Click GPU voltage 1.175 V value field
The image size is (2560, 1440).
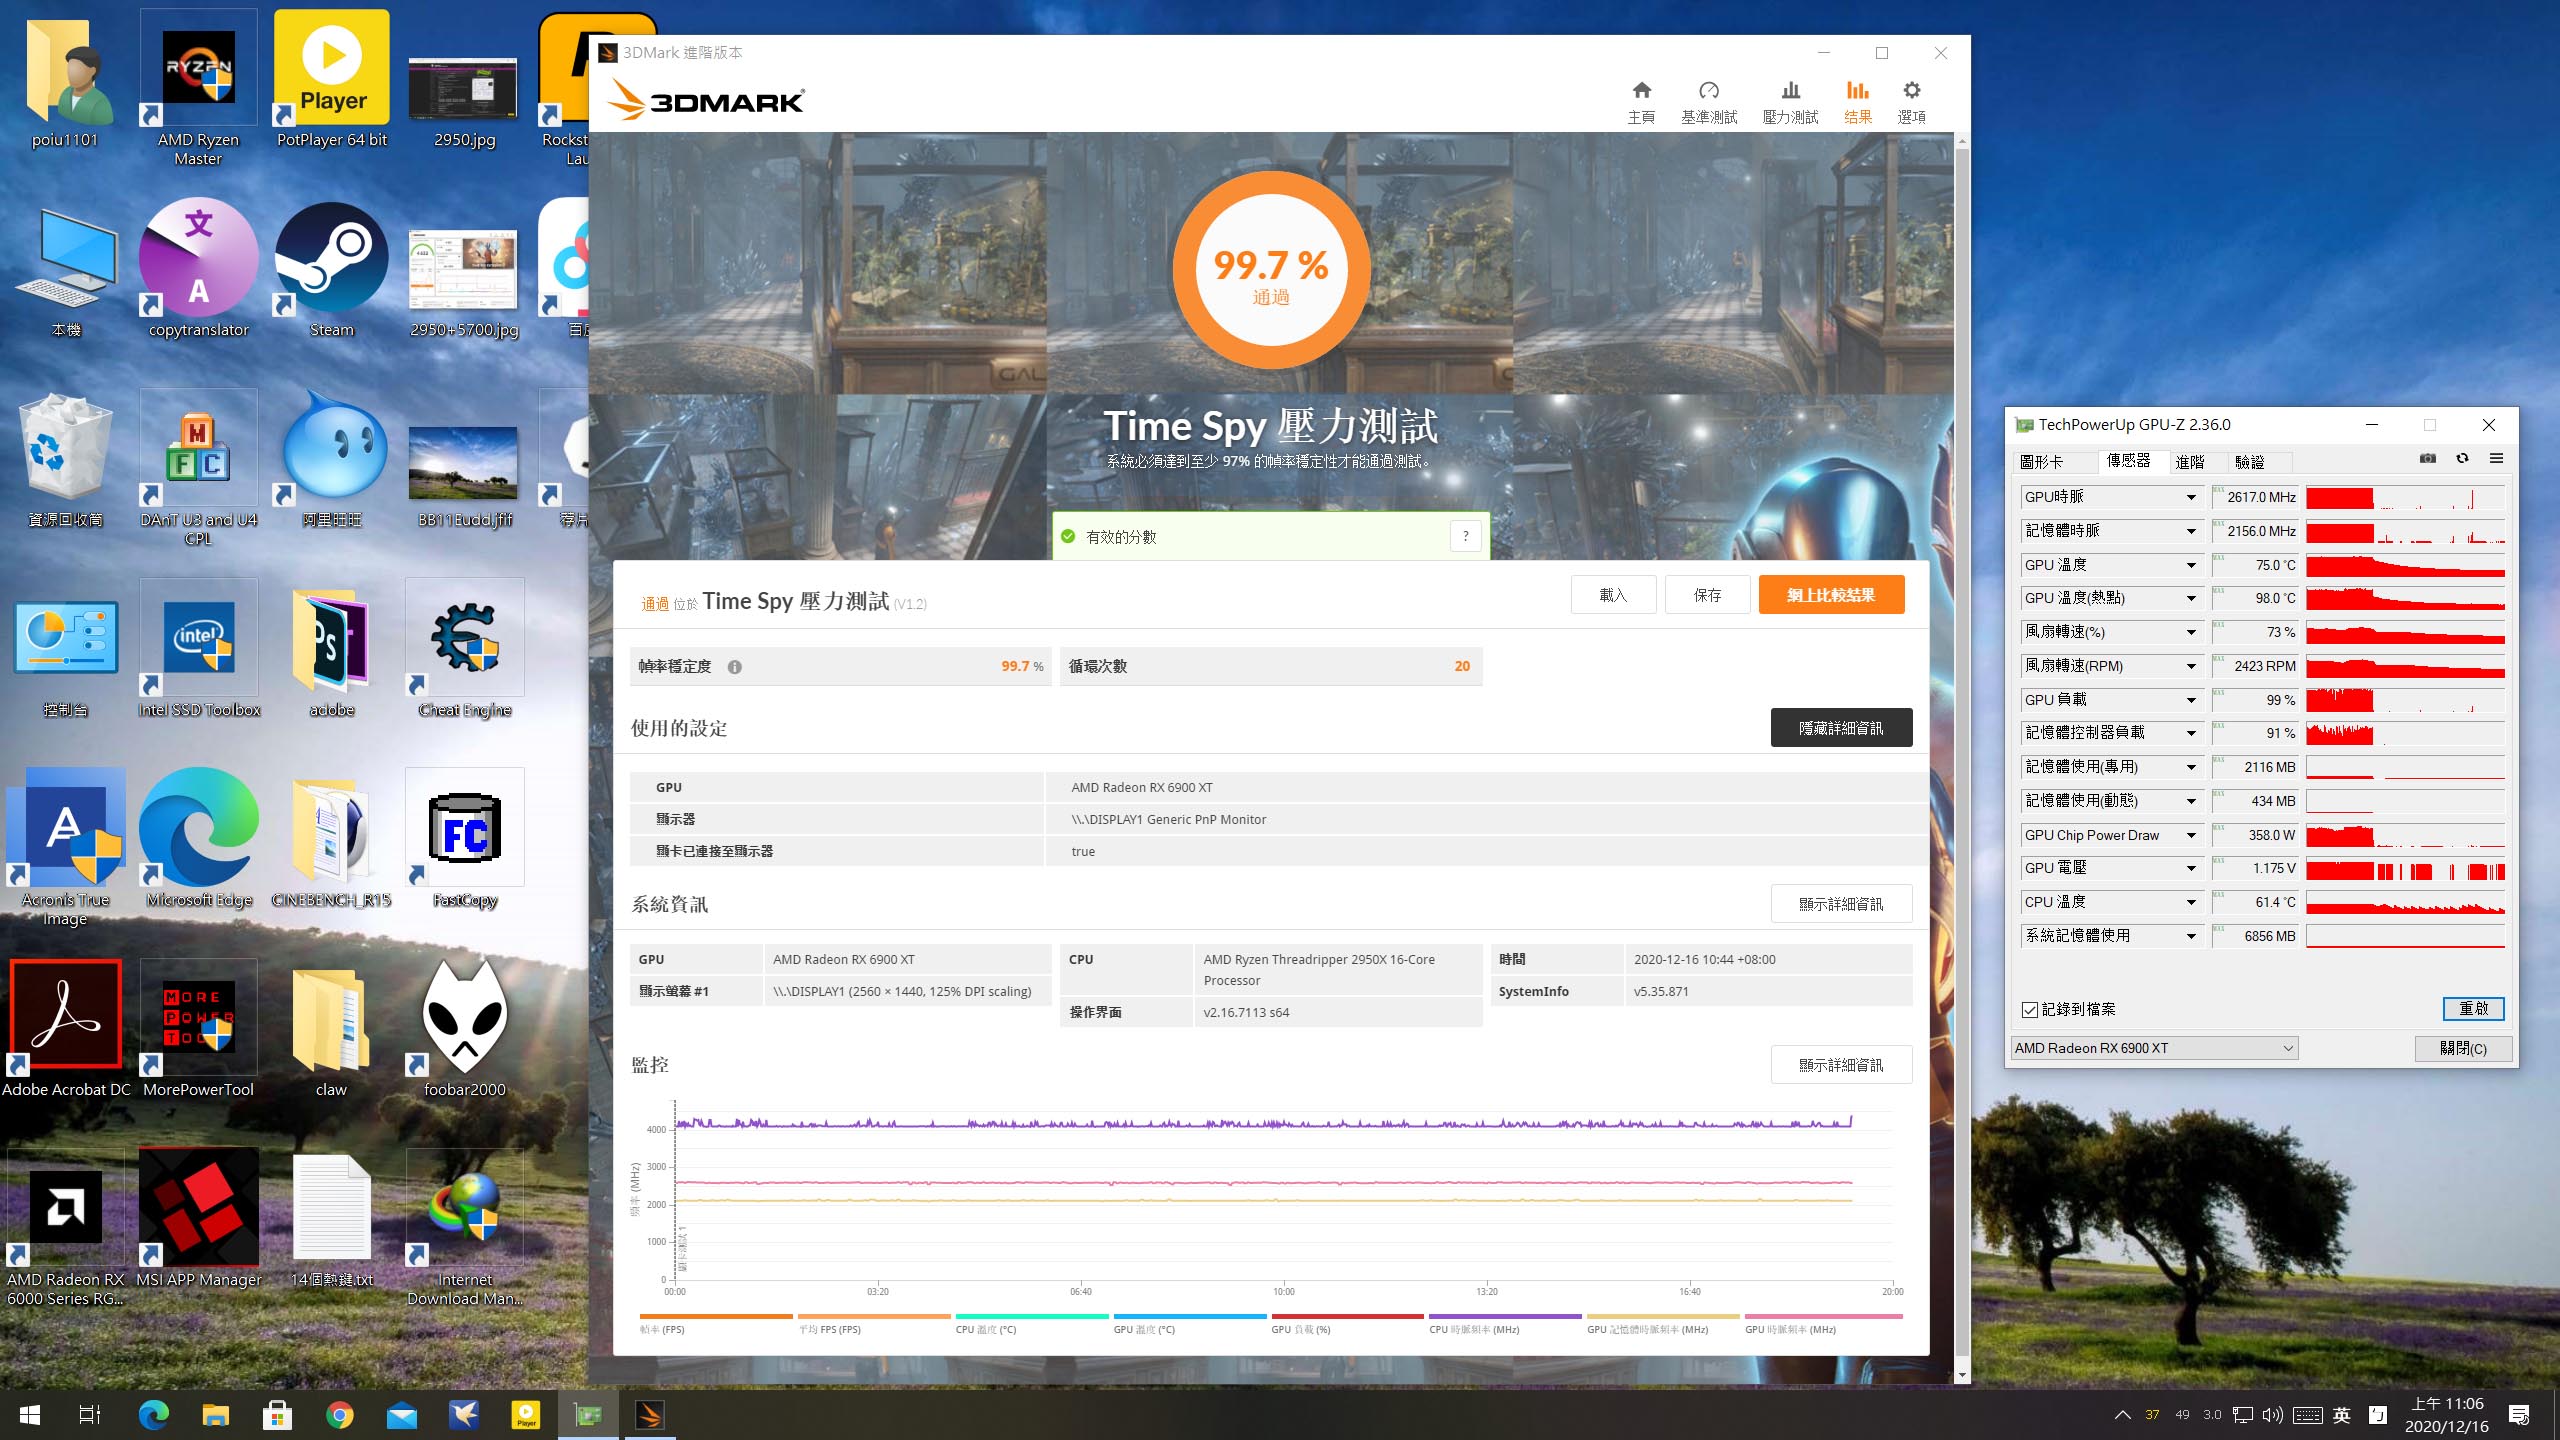pyautogui.click(x=2255, y=869)
